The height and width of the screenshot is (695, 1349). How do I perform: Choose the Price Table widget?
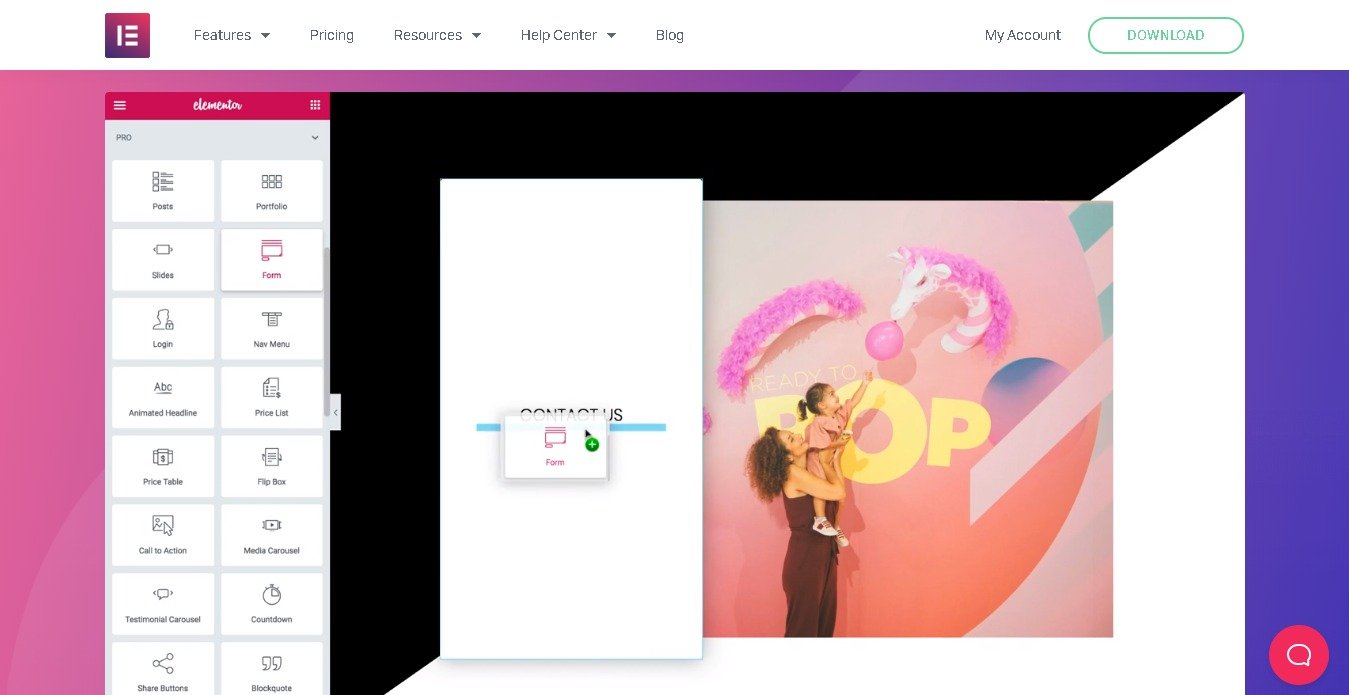coord(163,466)
